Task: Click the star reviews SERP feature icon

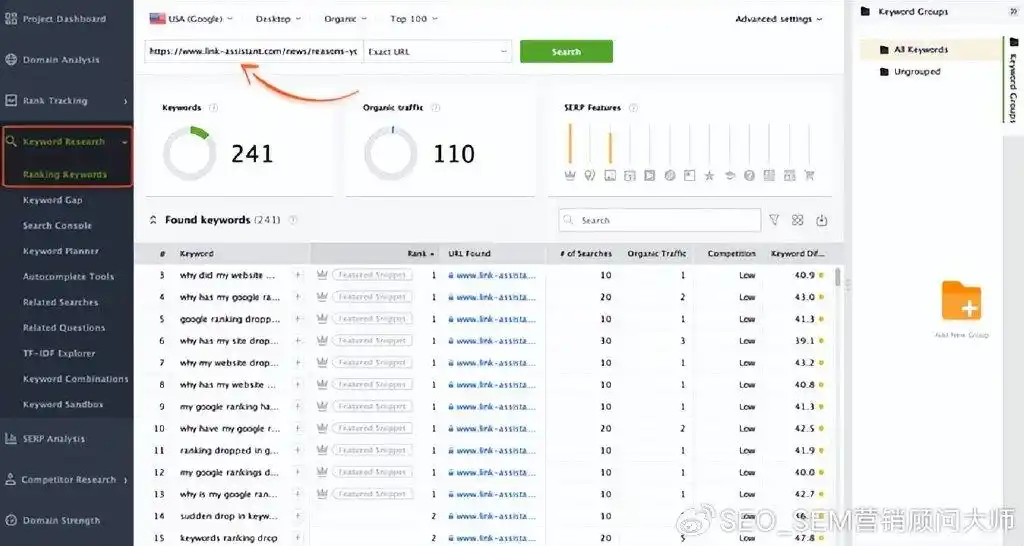Action: tap(709, 176)
